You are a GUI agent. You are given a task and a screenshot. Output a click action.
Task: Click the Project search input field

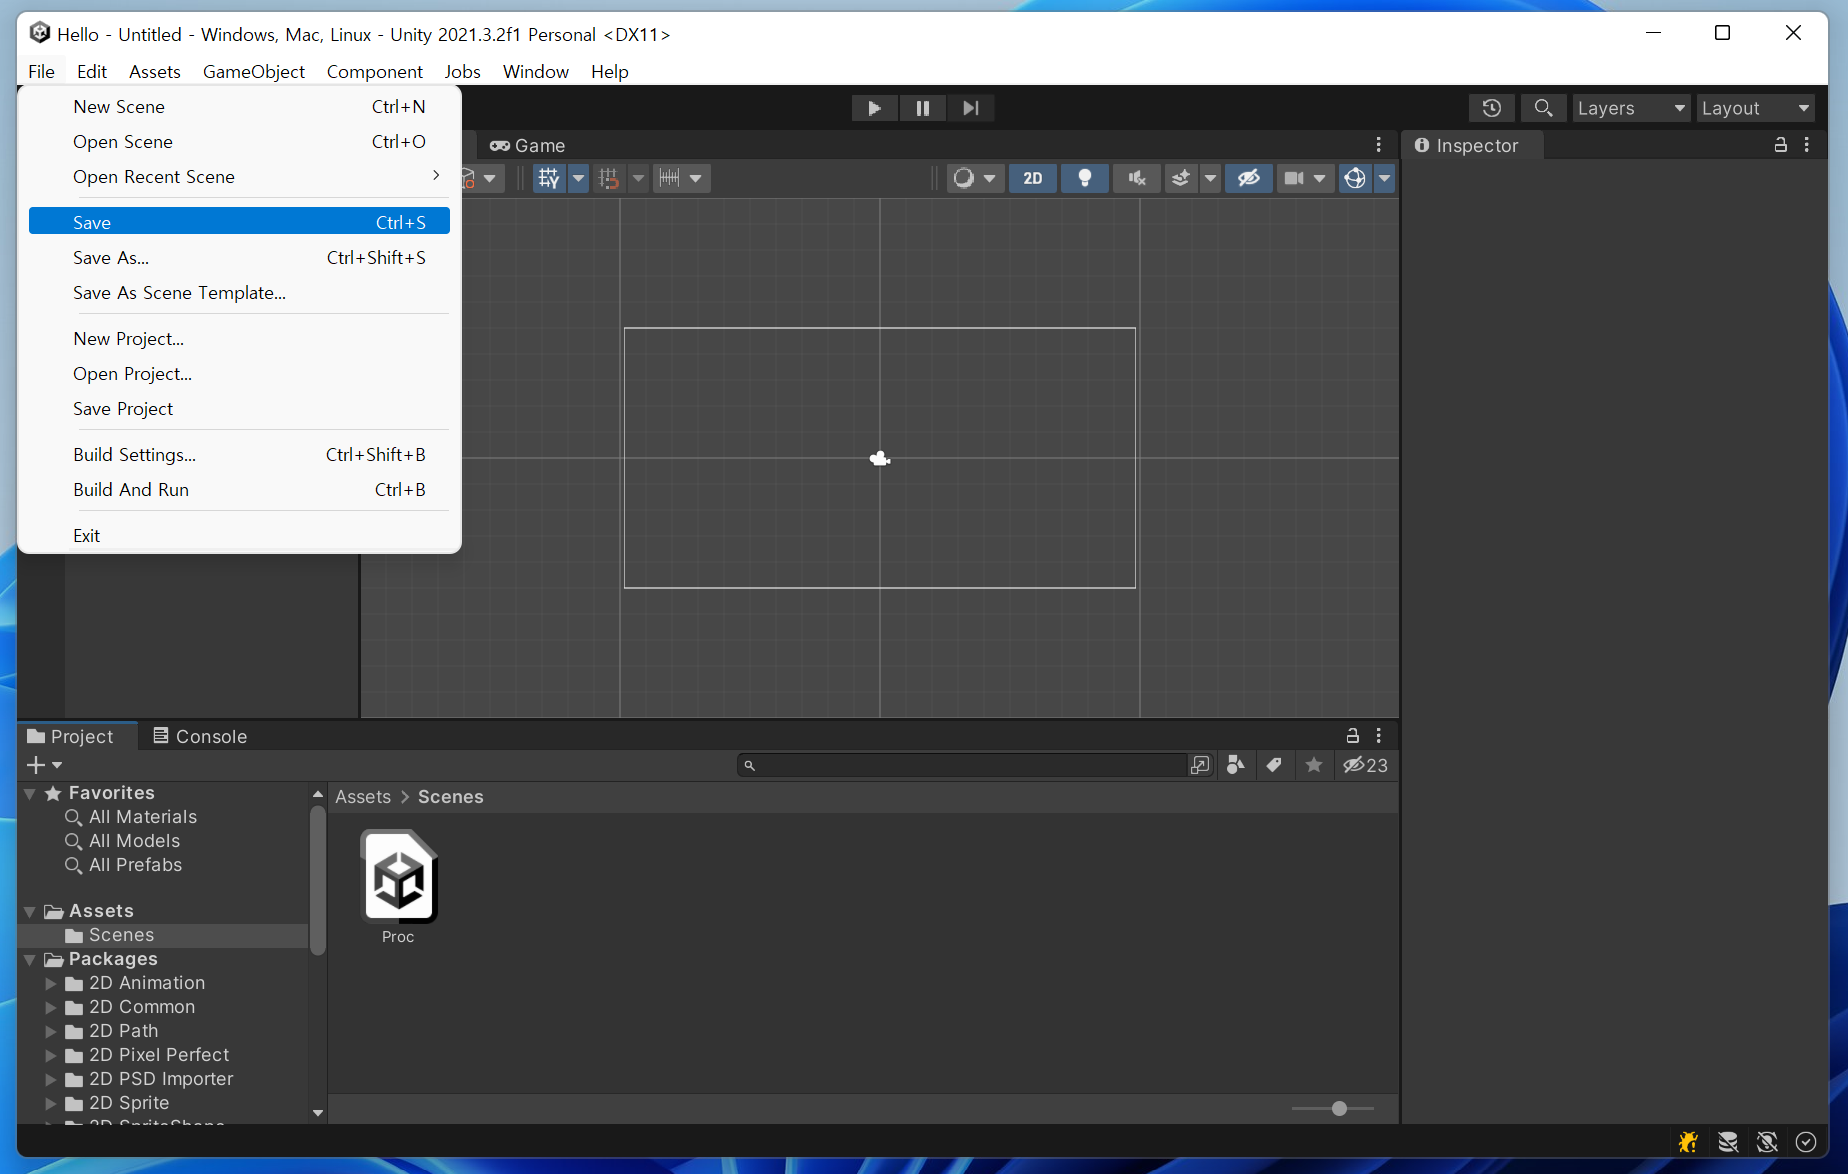coord(961,765)
